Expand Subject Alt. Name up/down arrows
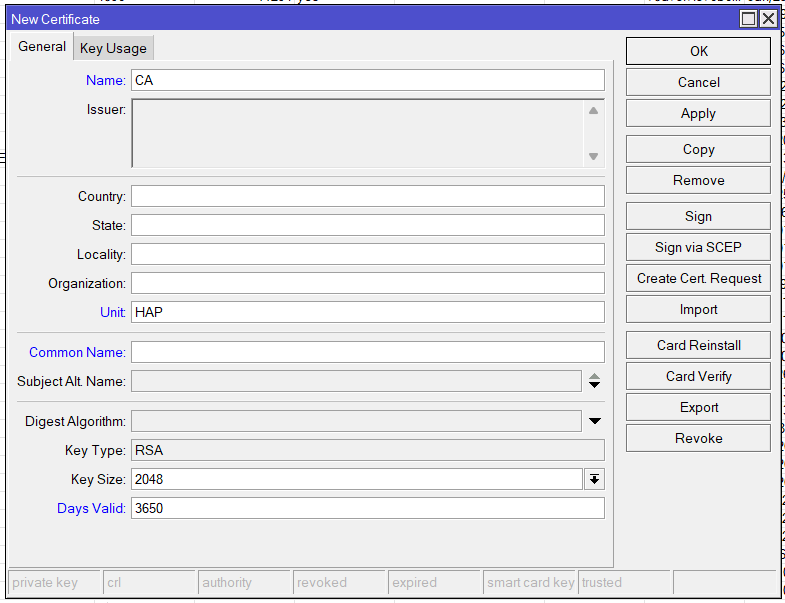 click(594, 381)
